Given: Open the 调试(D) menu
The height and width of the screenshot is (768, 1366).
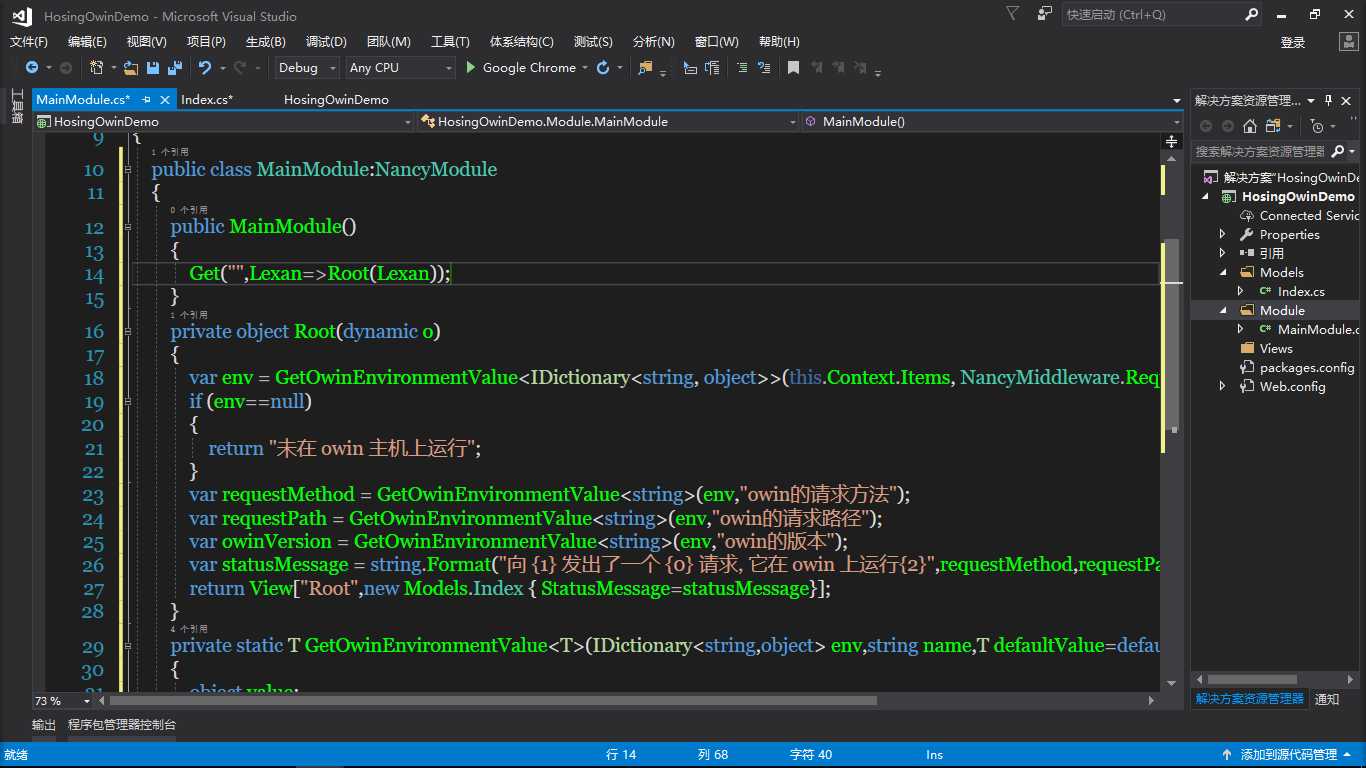Looking at the screenshot, I should click(326, 42).
